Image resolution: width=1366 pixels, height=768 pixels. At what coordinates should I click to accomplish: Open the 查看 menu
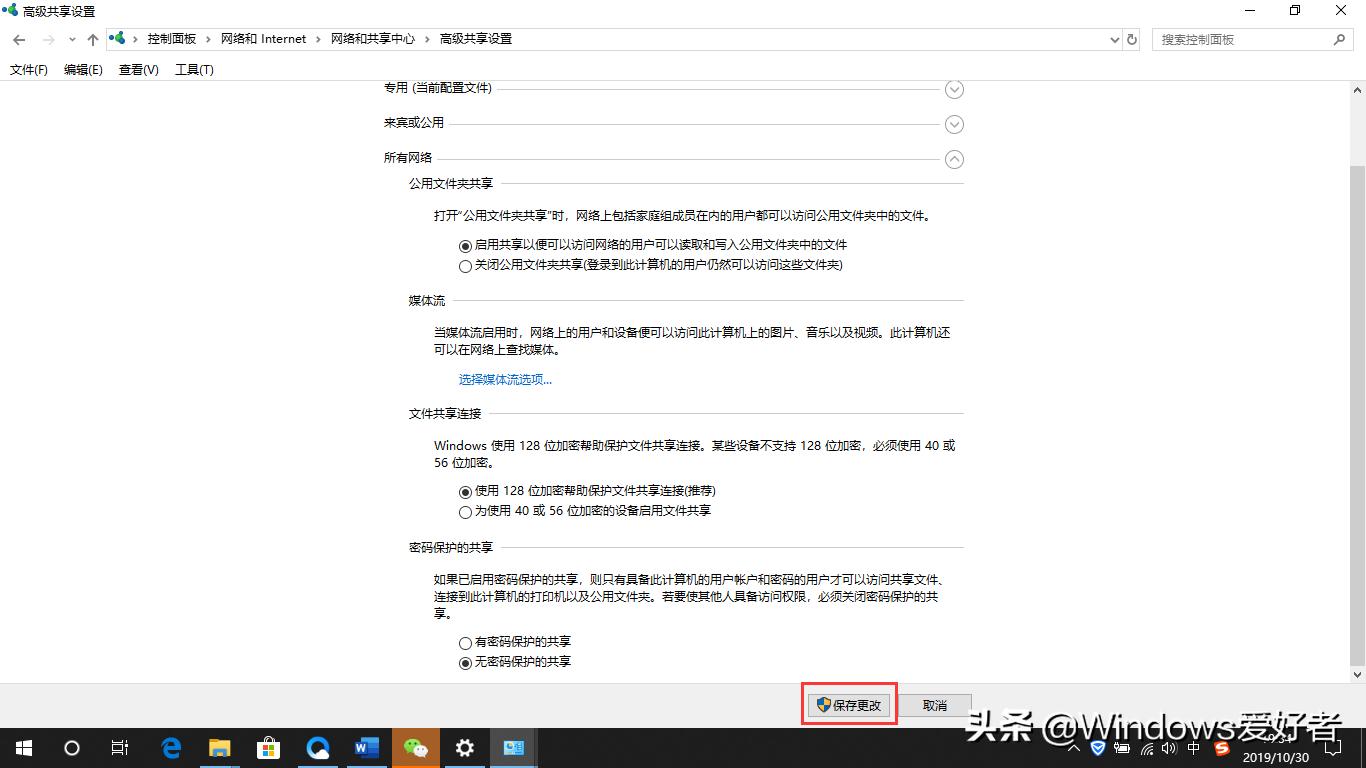click(x=138, y=70)
